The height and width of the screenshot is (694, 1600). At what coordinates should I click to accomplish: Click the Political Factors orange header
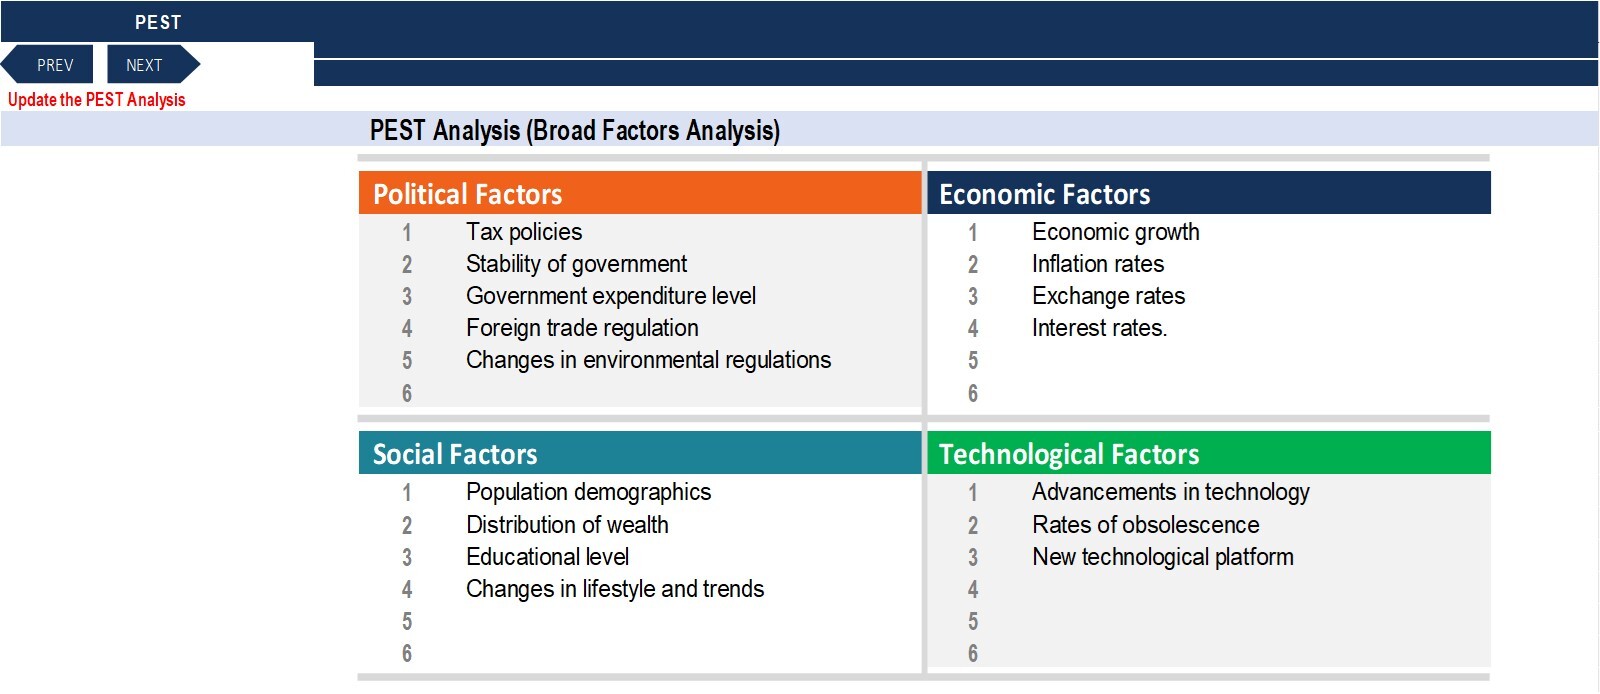(x=640, y=193)
